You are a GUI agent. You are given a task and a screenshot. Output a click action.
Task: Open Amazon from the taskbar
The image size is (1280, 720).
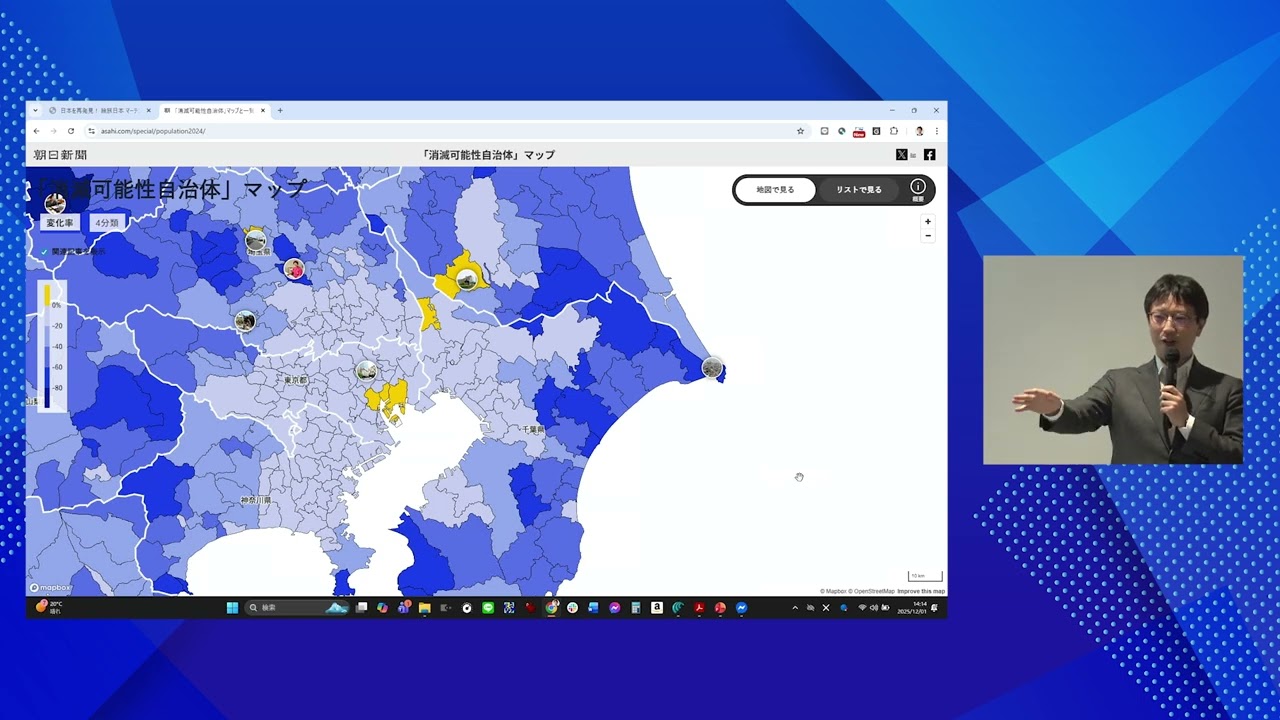pyautogui.click(x=657, y=607)
